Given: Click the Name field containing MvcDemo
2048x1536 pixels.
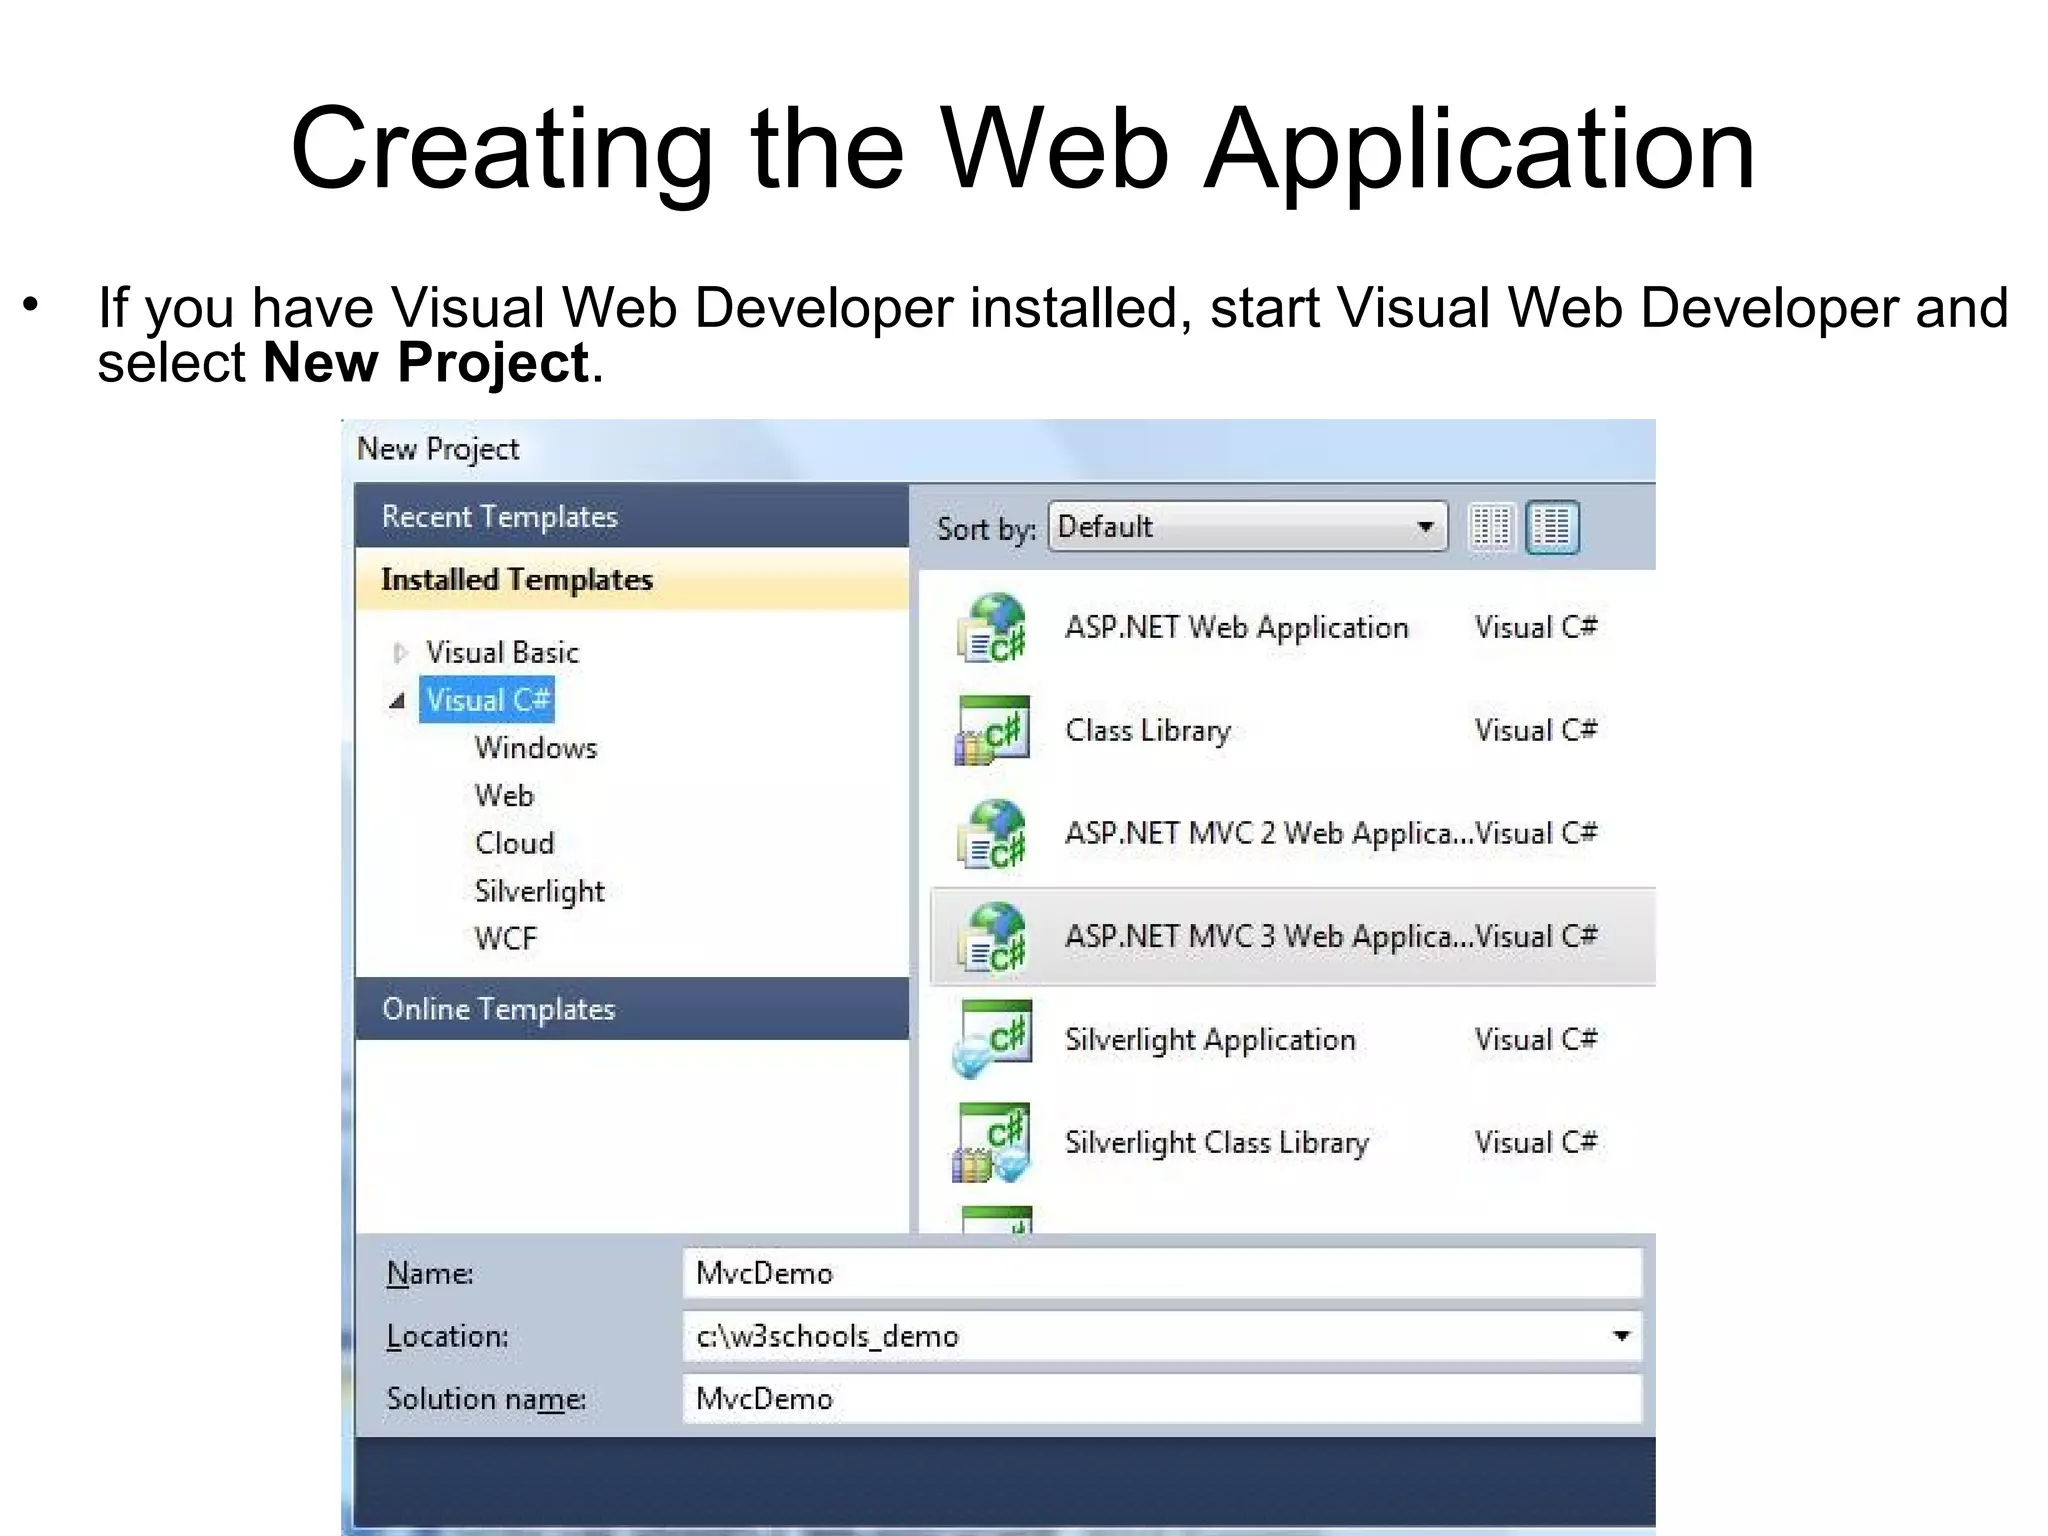Looking at the screenshot, I should [x=1160, y=1274].
